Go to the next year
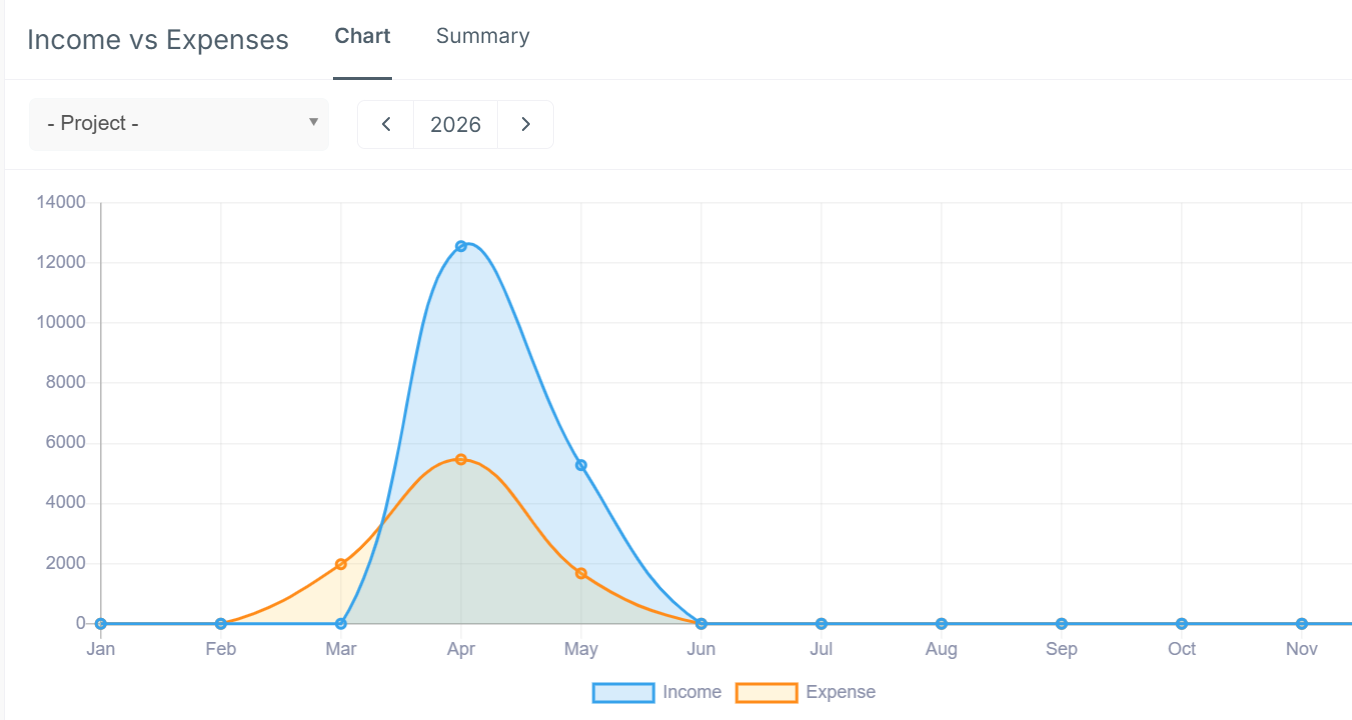Screen dimensions: 1352x720 [x=525, y=125]
